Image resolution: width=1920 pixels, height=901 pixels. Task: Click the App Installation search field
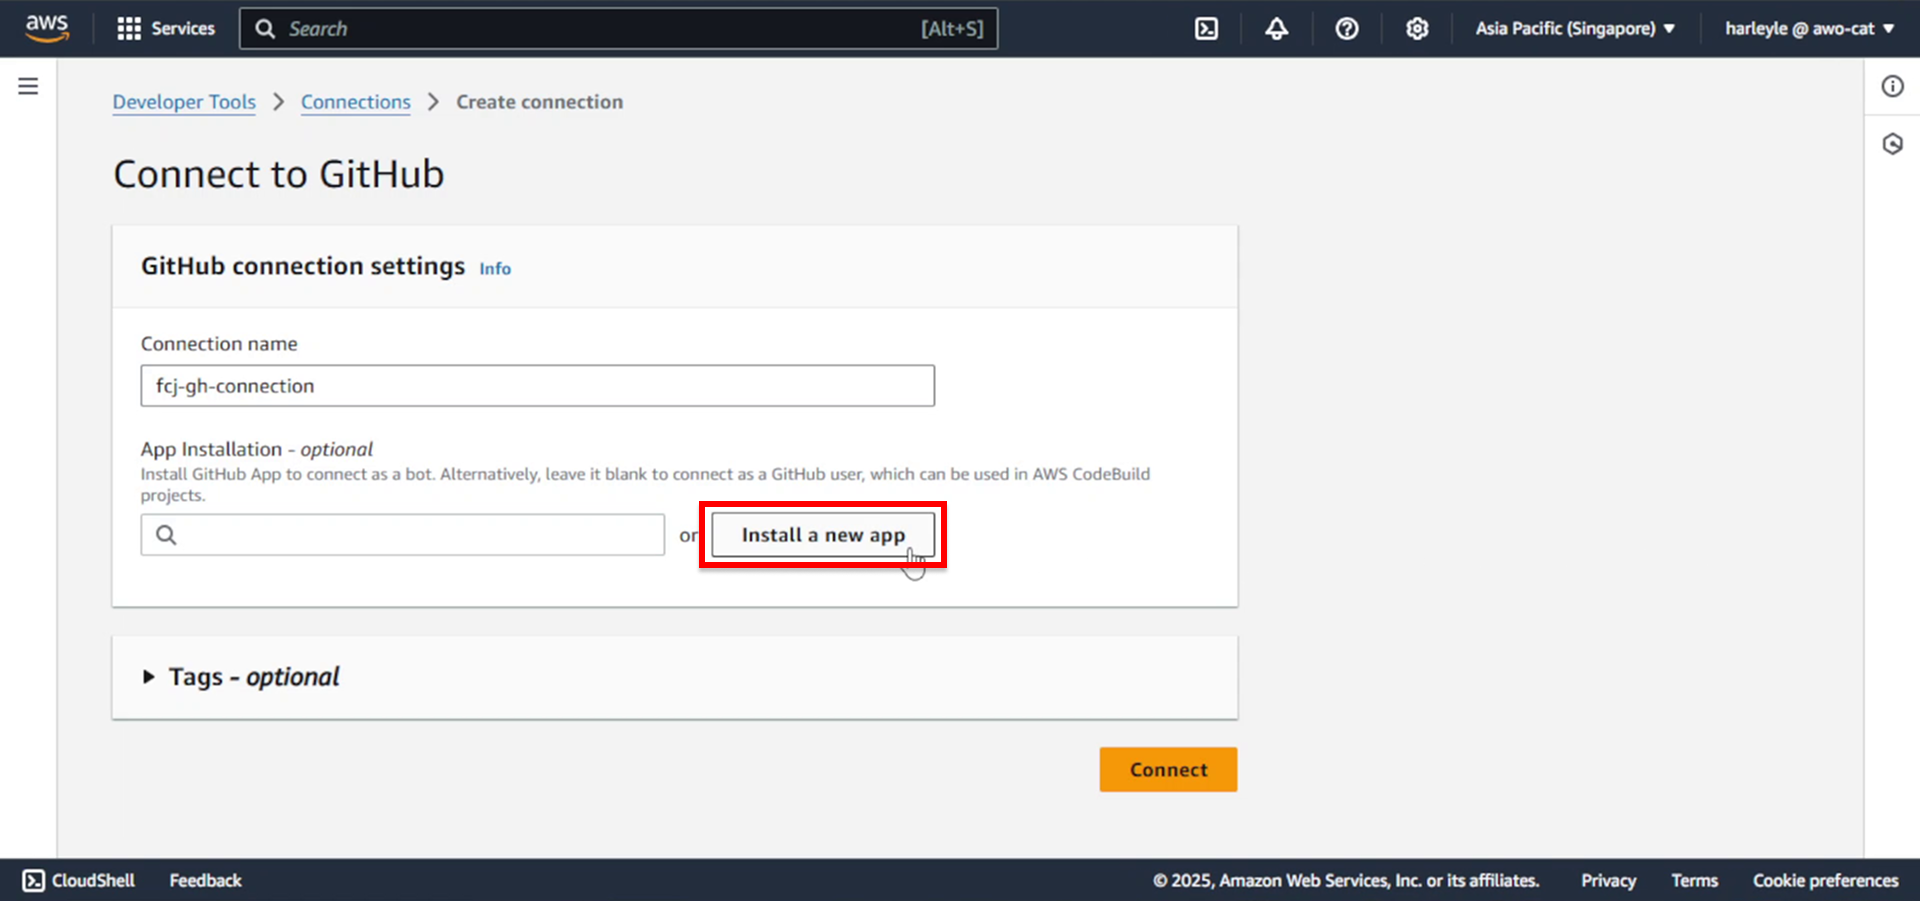point(403,535)
